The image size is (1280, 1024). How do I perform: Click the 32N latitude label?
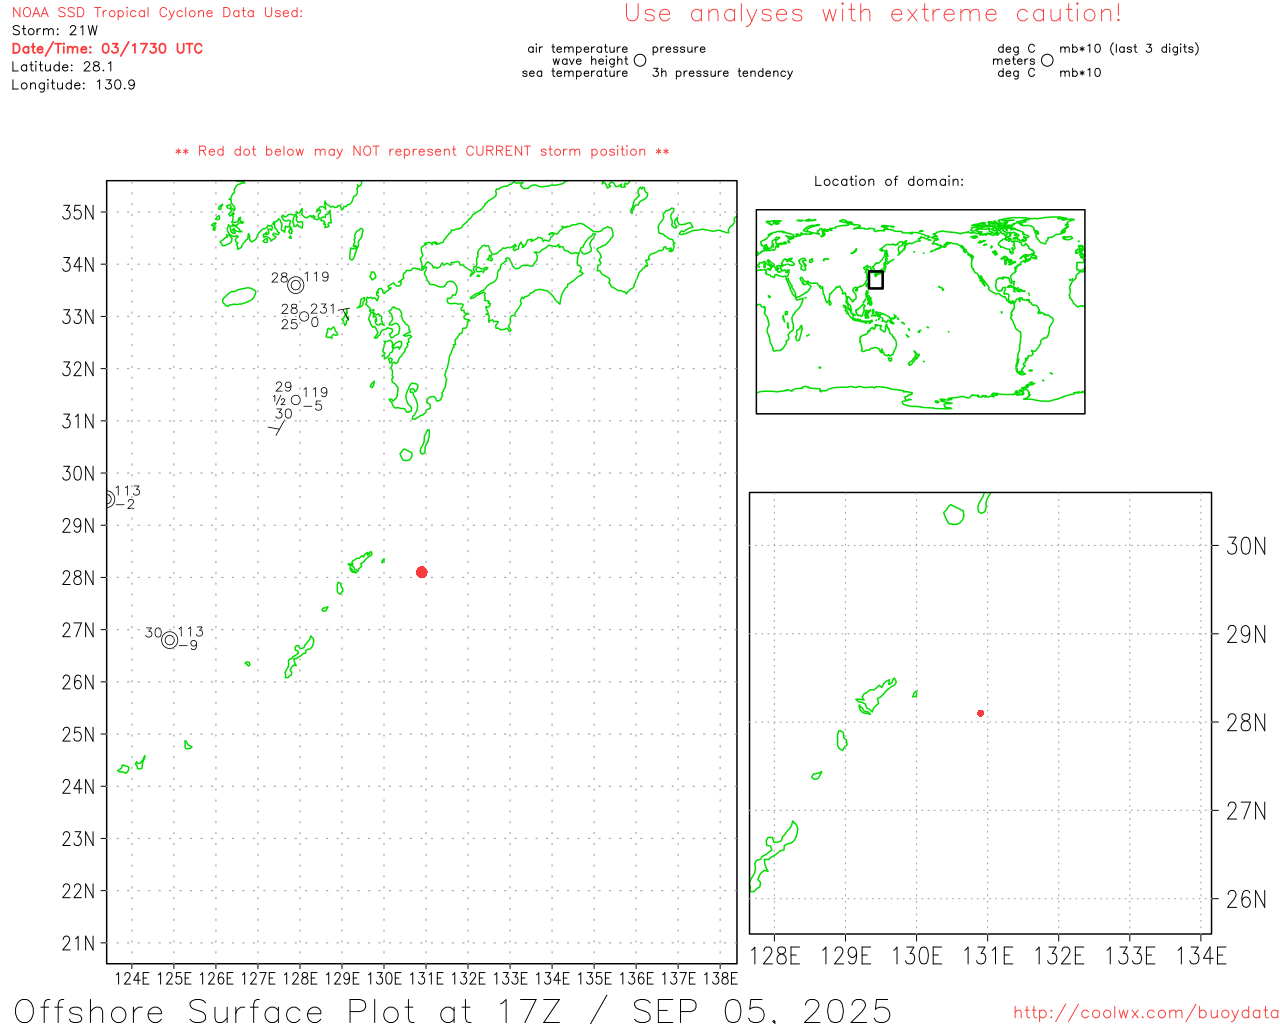(x=79, y=369)
